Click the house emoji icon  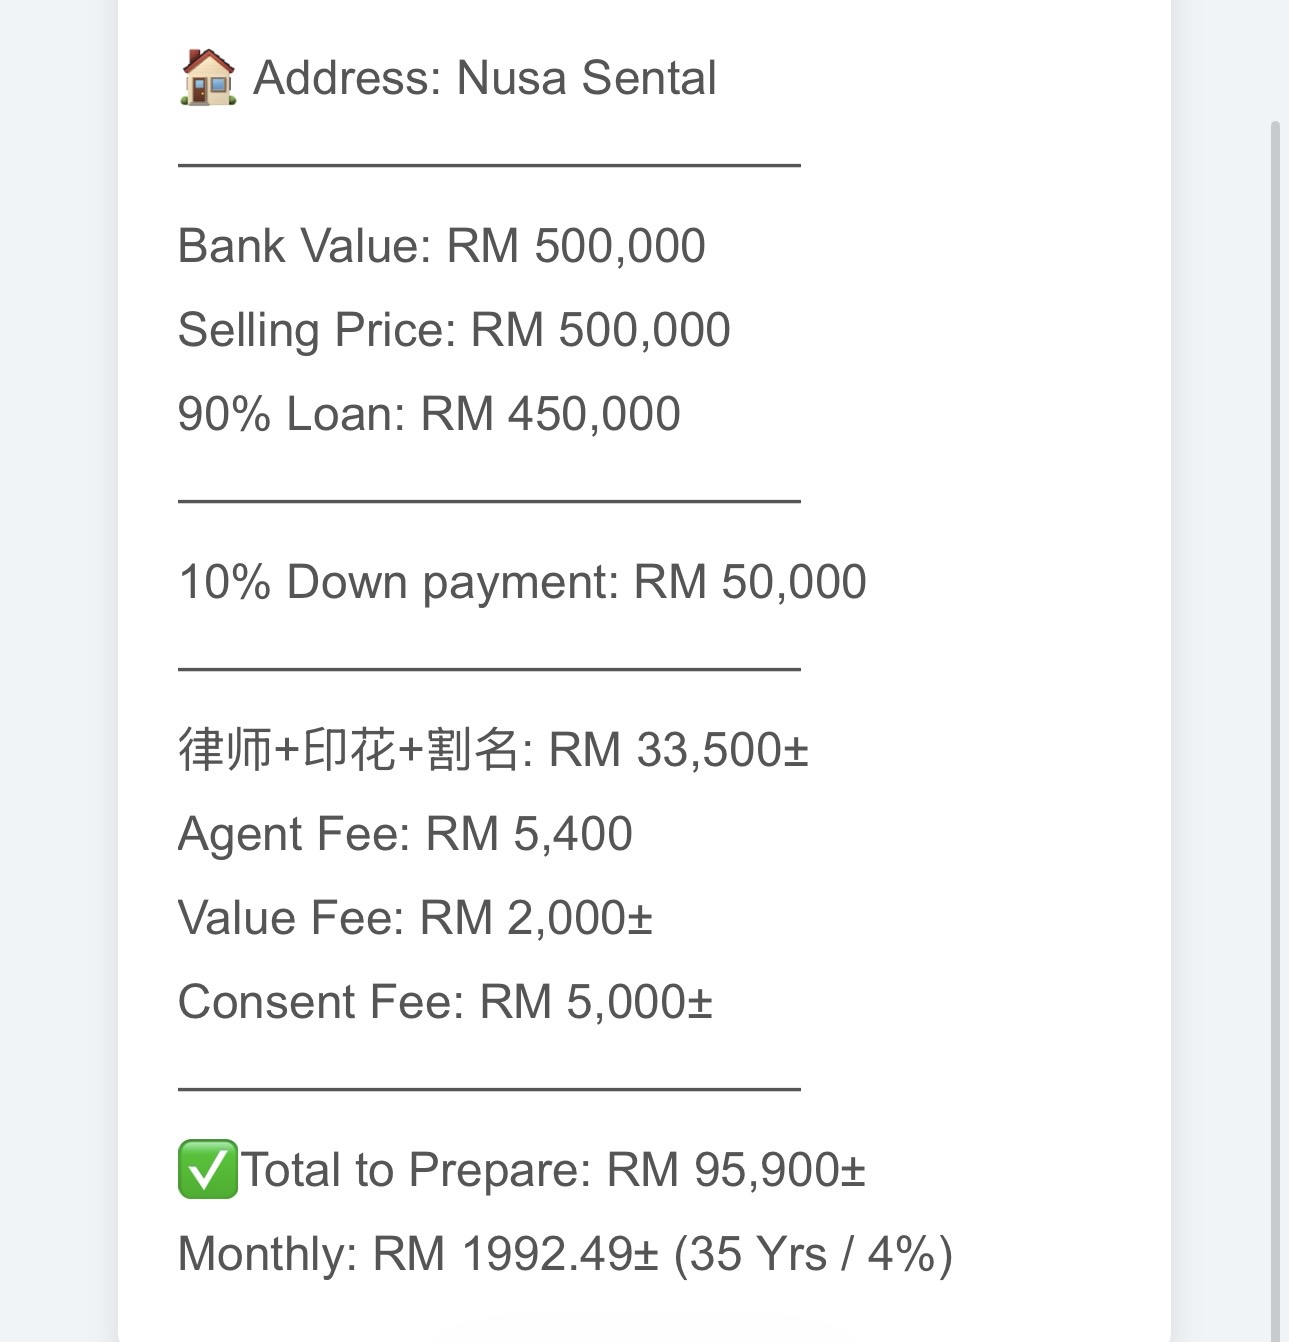coord(208,78)
